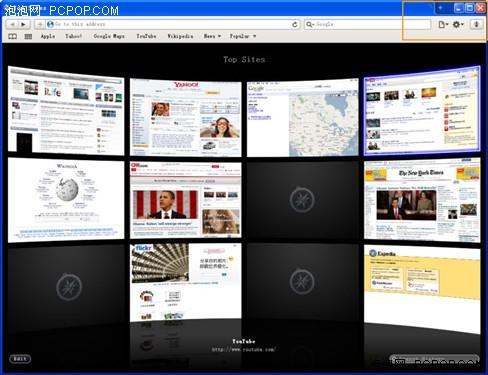The height and width of the screenshot is (375, 488).
Task: Click the Edit button at bottom left
Action: [x=20, y=359]
